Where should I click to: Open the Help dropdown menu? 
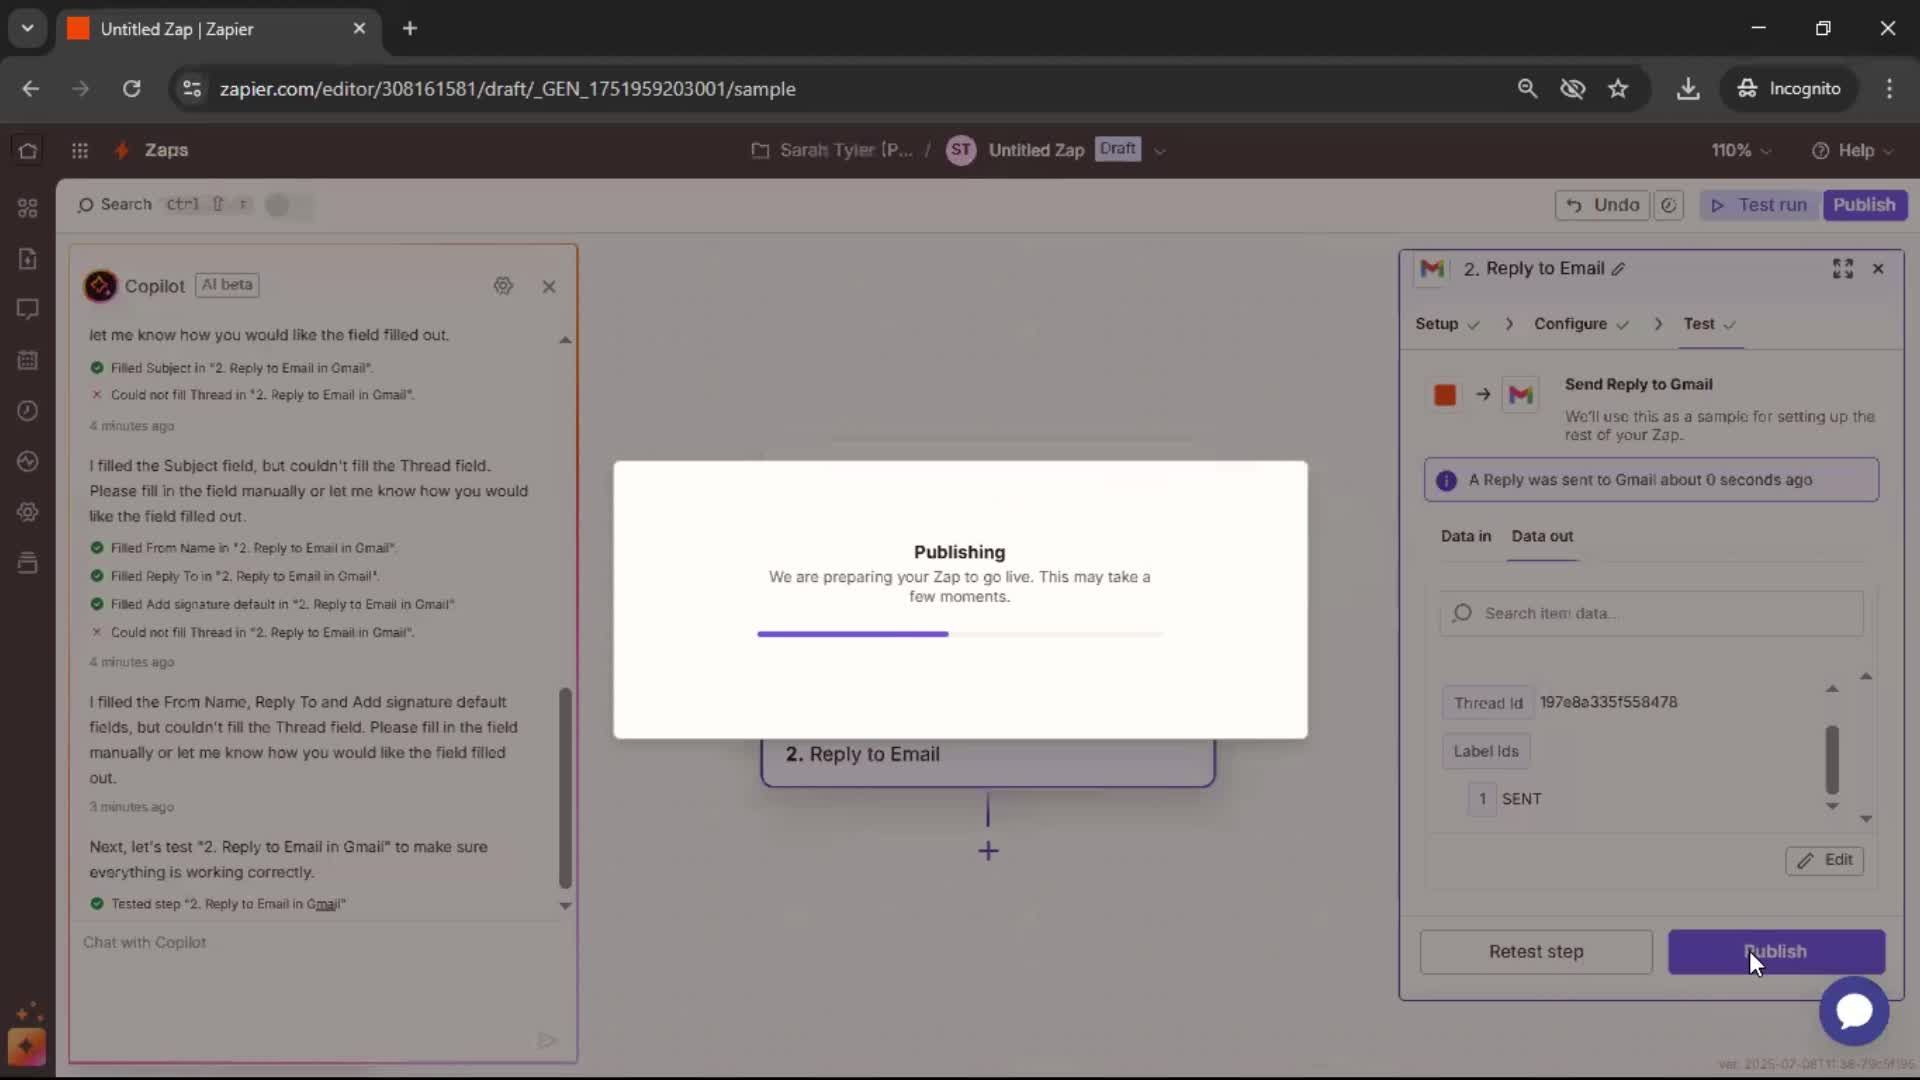(x=1853, y=150)
